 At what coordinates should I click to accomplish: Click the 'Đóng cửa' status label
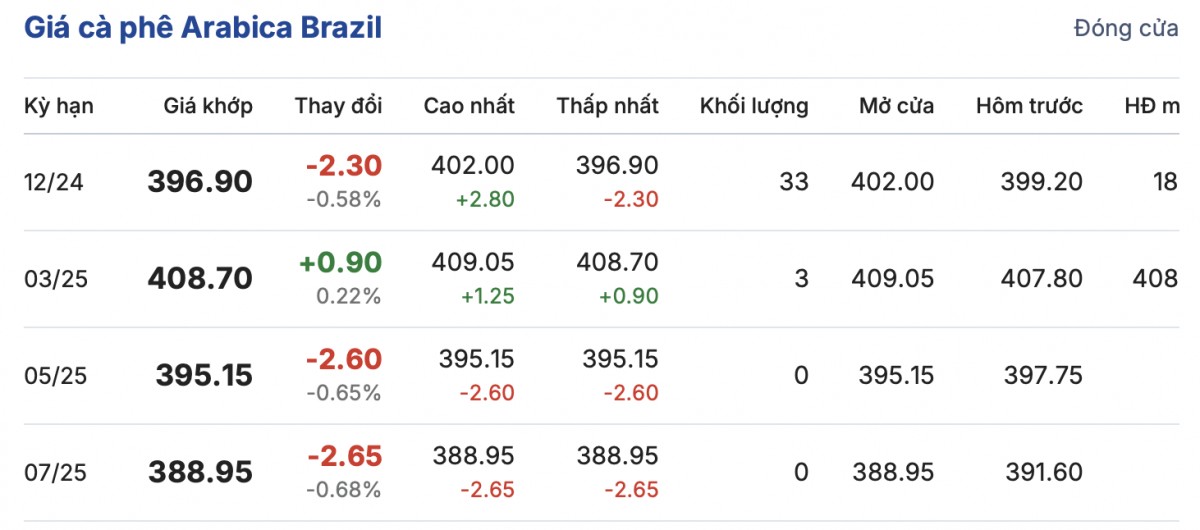pos(1126,29)
